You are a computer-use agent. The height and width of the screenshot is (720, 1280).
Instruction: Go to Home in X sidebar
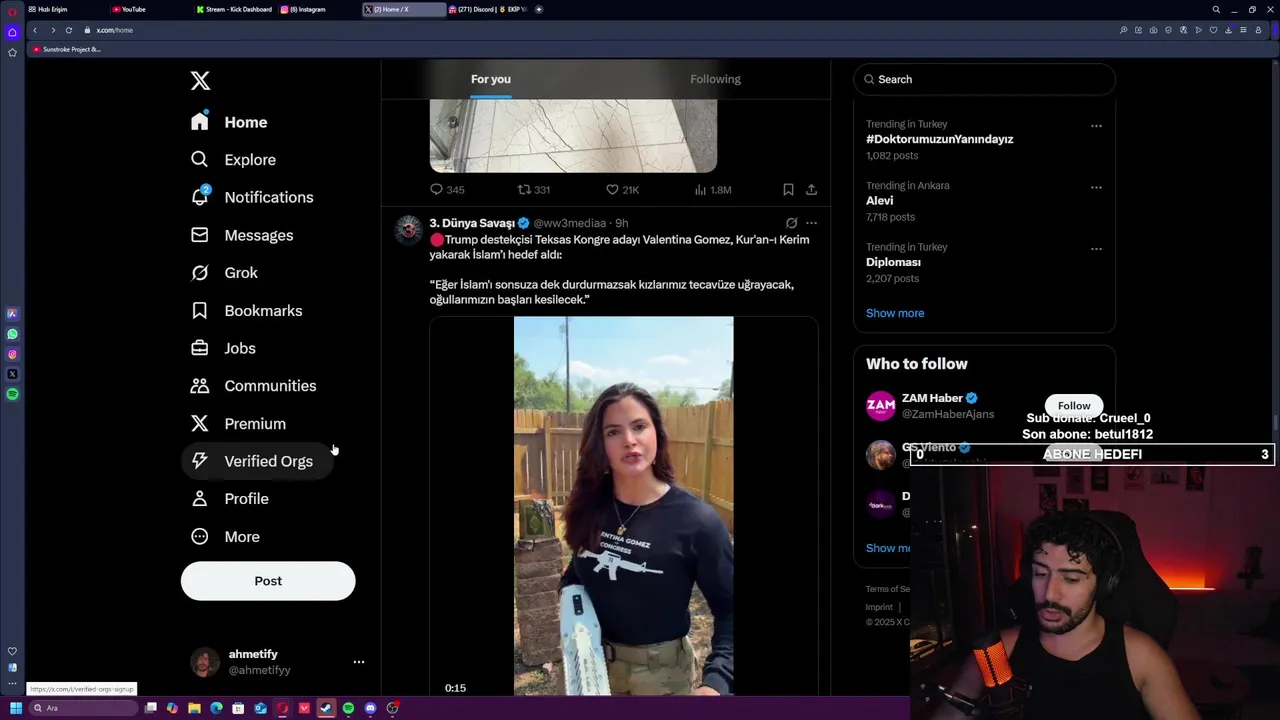point(230,122)
